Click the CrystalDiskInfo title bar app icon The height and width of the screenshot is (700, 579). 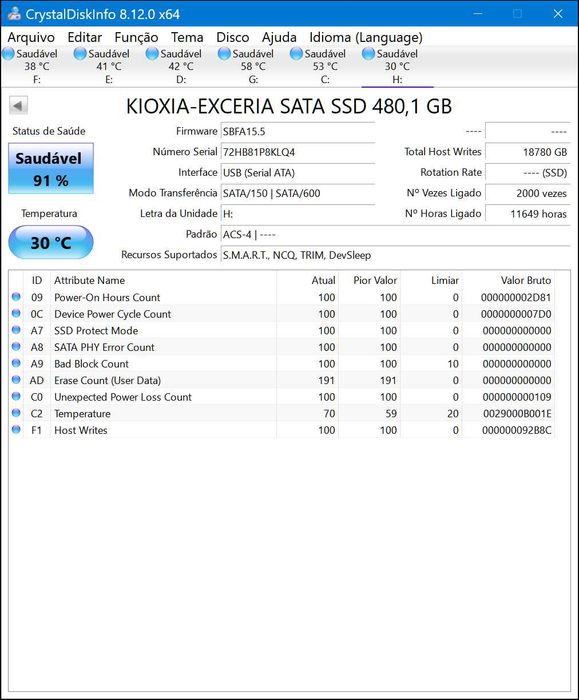click(x=14, y=13)
